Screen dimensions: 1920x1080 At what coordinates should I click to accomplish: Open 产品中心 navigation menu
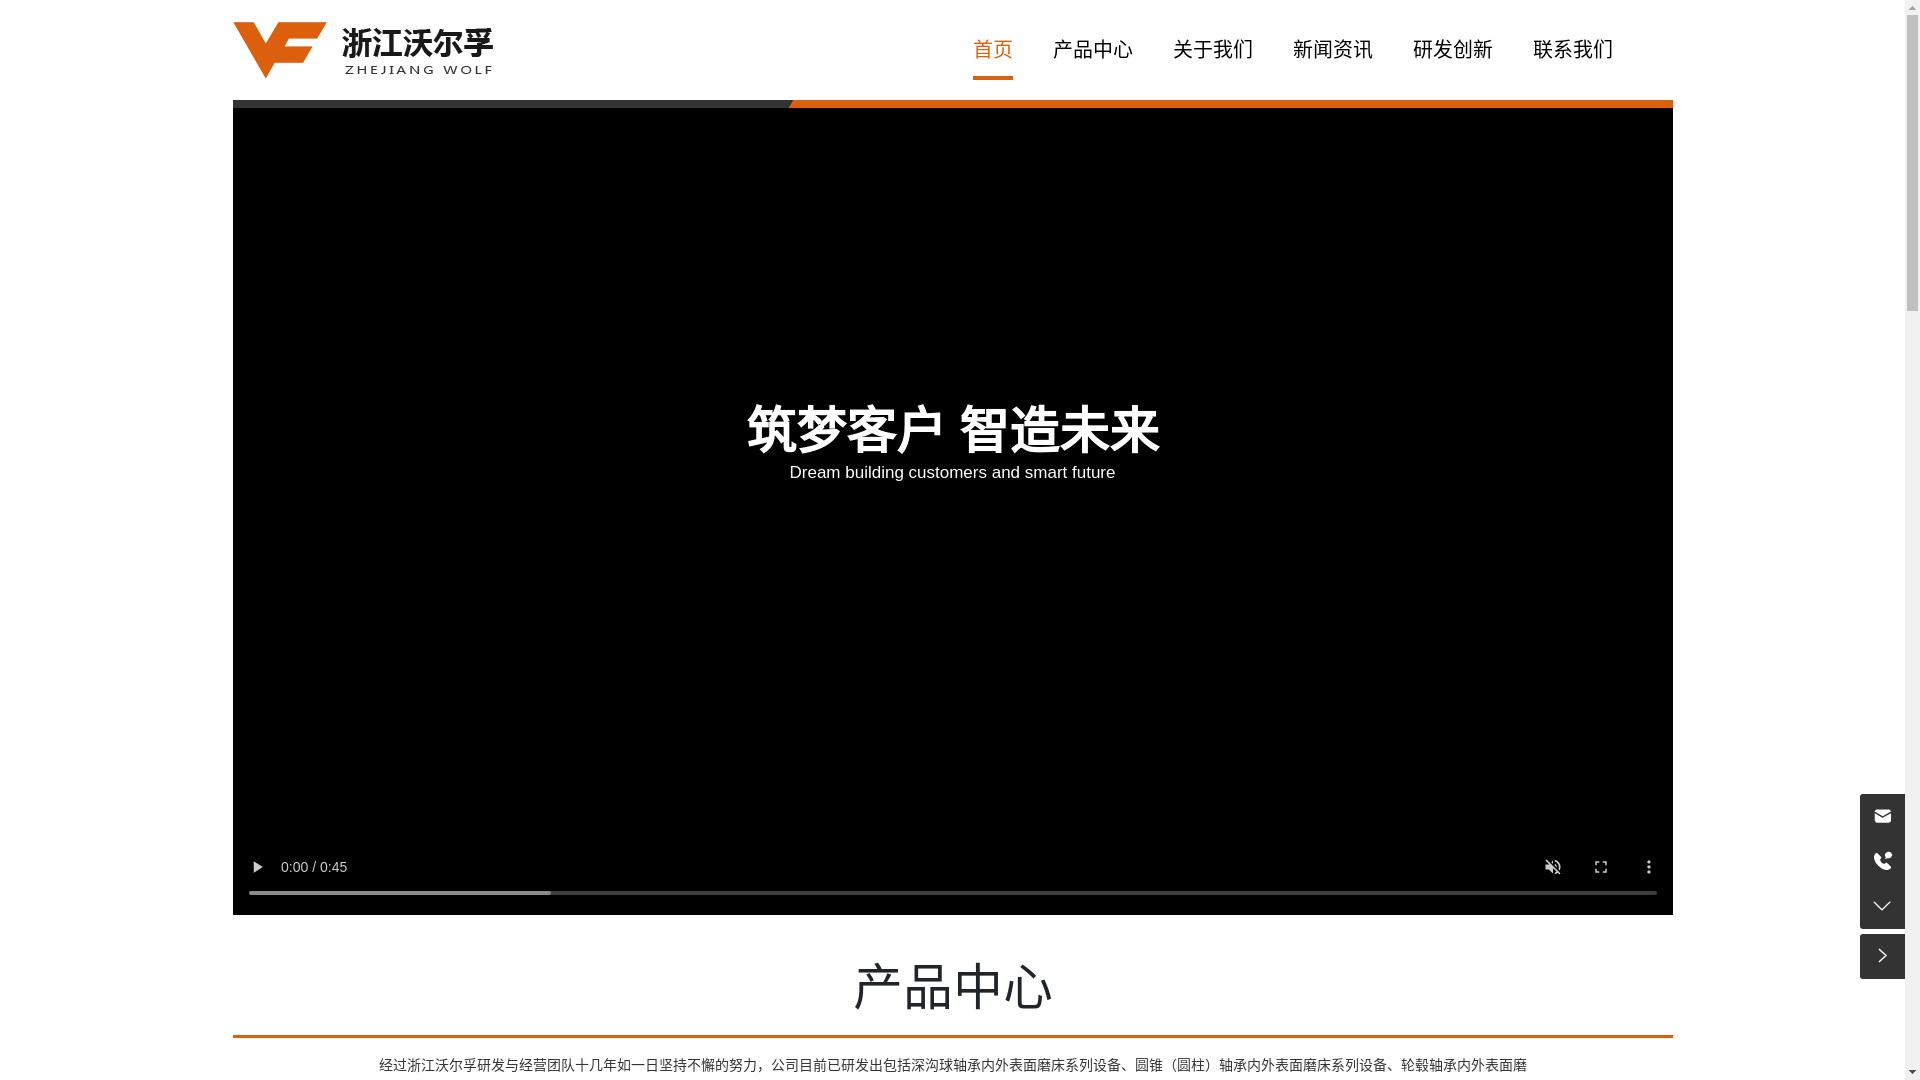pos(1092,50)
